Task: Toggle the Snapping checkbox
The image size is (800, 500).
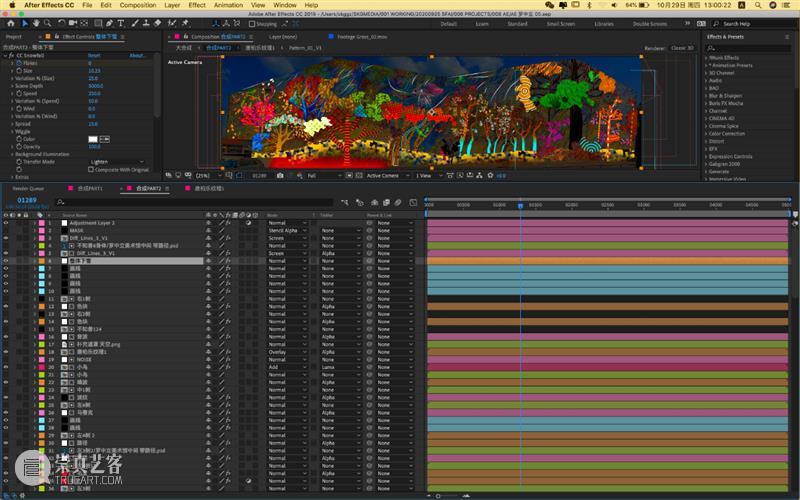Action: click(x=252, y=24)
